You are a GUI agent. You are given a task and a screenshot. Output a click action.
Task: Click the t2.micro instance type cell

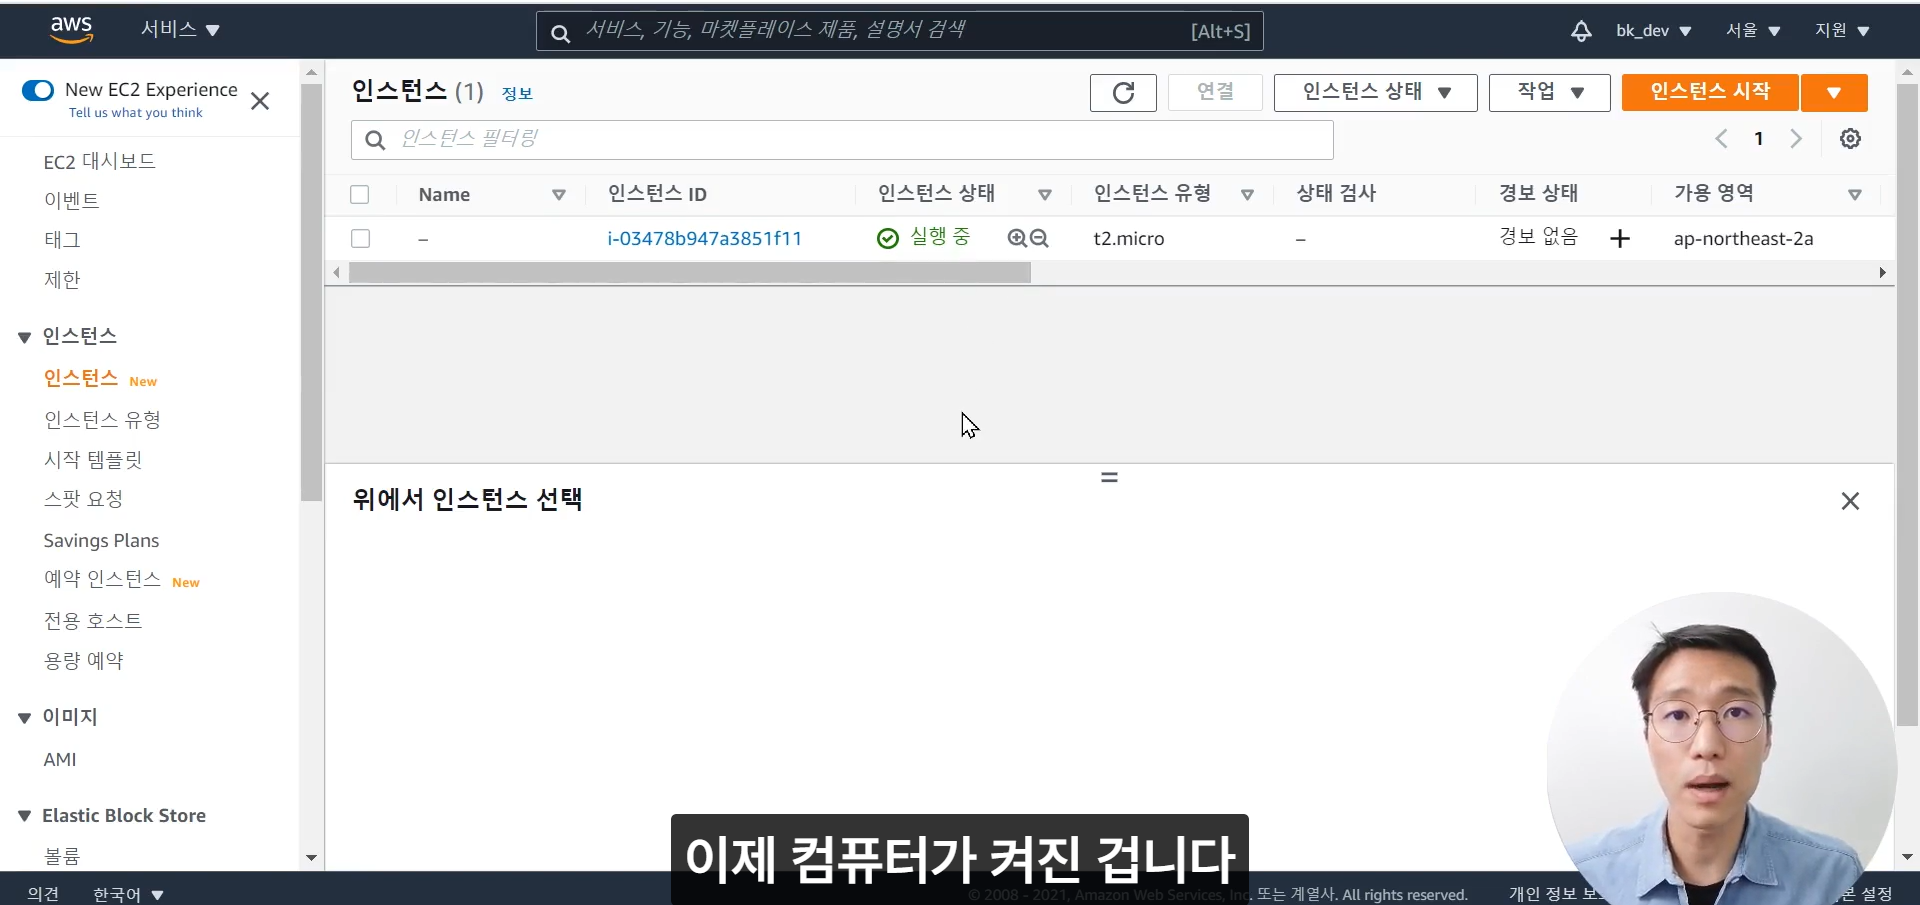[x=1129, y=239]
